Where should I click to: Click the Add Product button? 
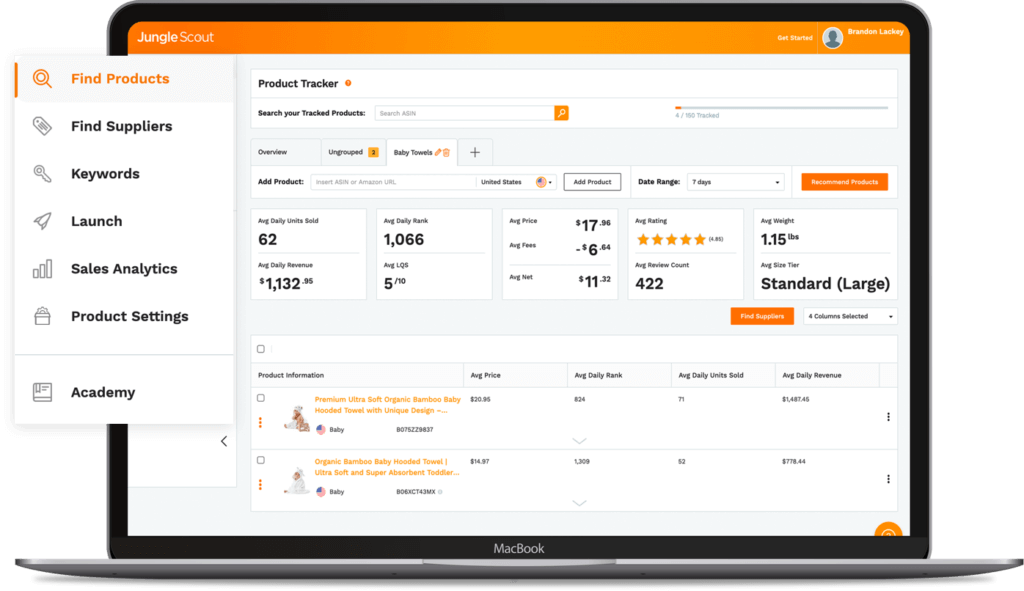click(x=592, y=182)
